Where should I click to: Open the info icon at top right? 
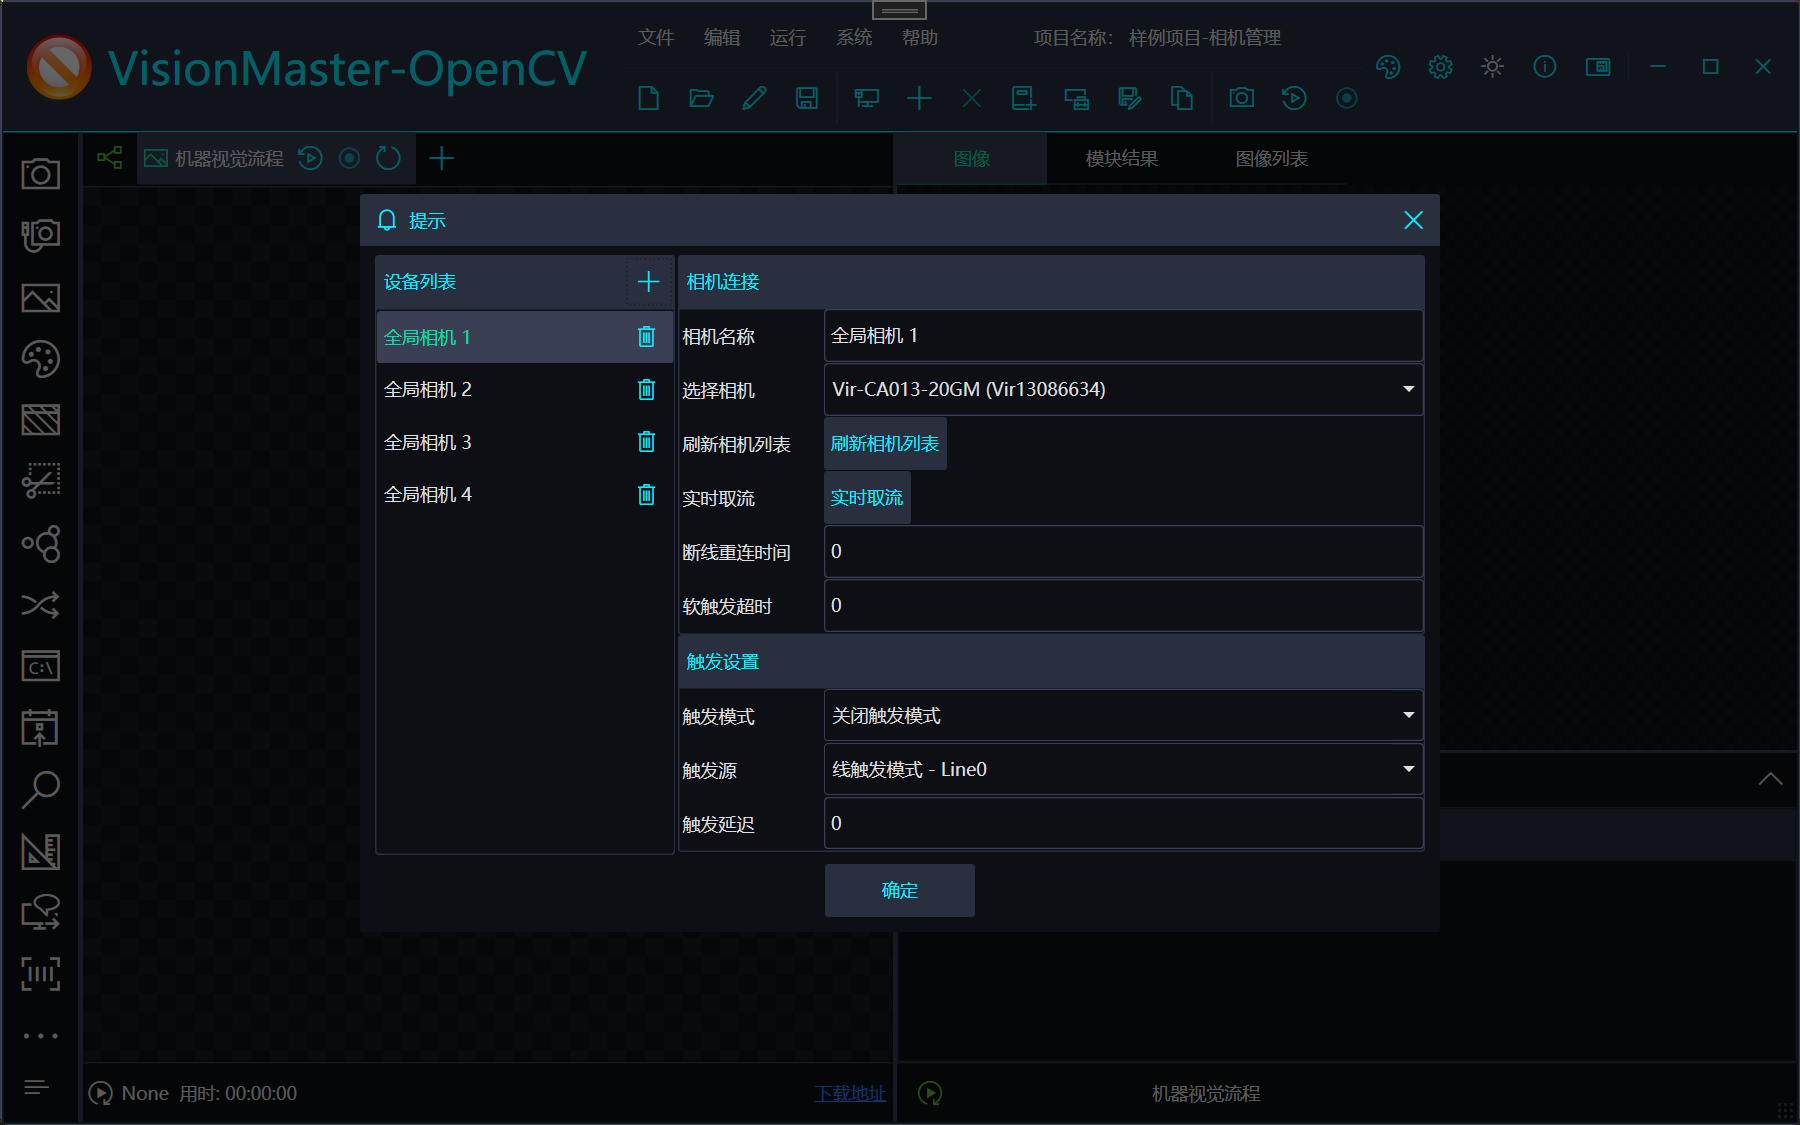1545,67
